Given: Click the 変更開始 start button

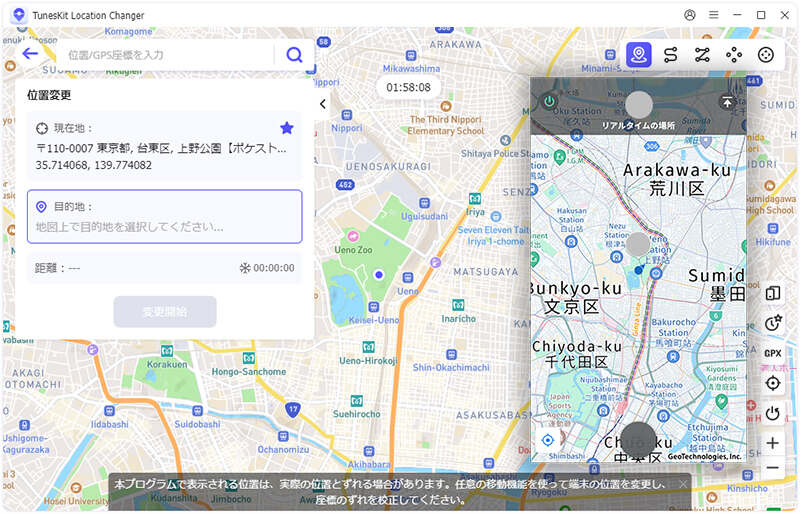Looking at the screenshot, I should (x=165, y=311).
